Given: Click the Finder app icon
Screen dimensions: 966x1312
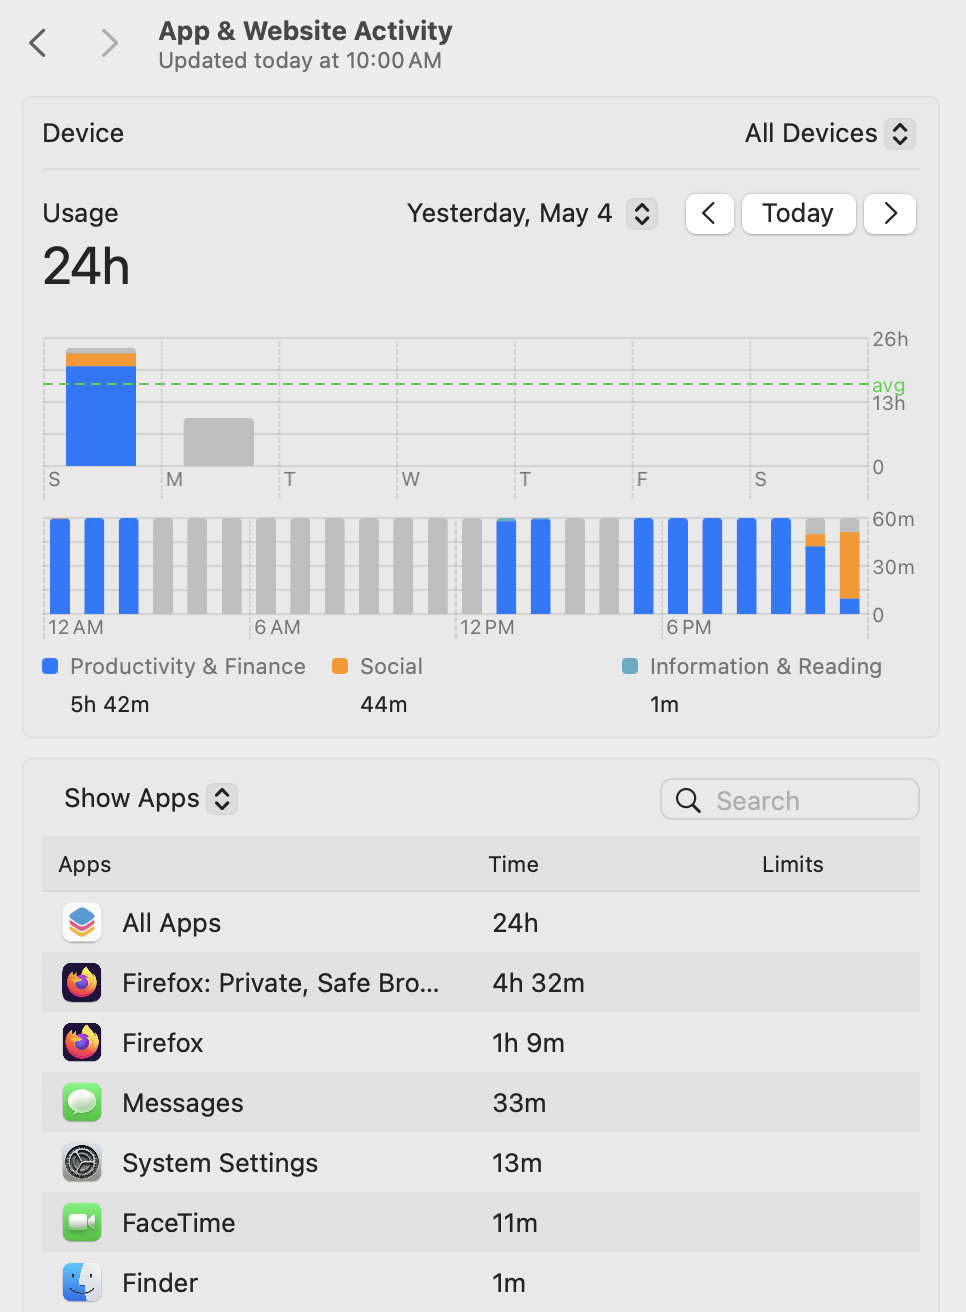Looking at the screenshot, I should pyautogui.click(x=82, y=1283).
